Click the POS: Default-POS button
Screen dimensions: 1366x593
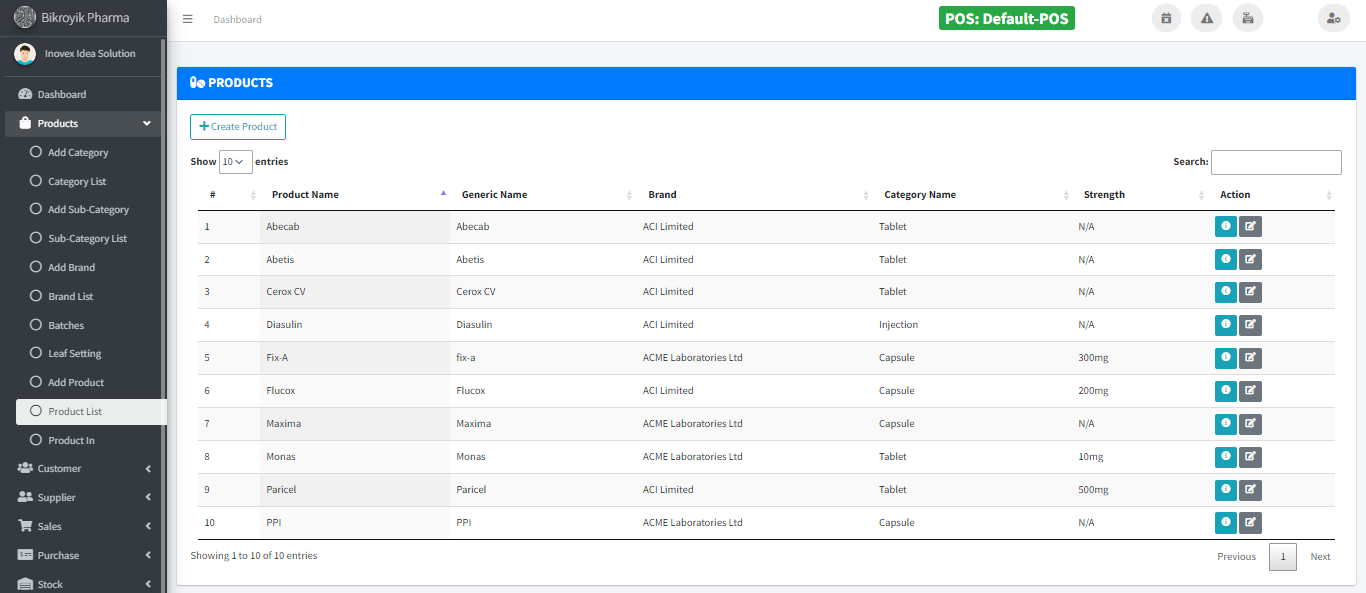(x=1006, y=19)
